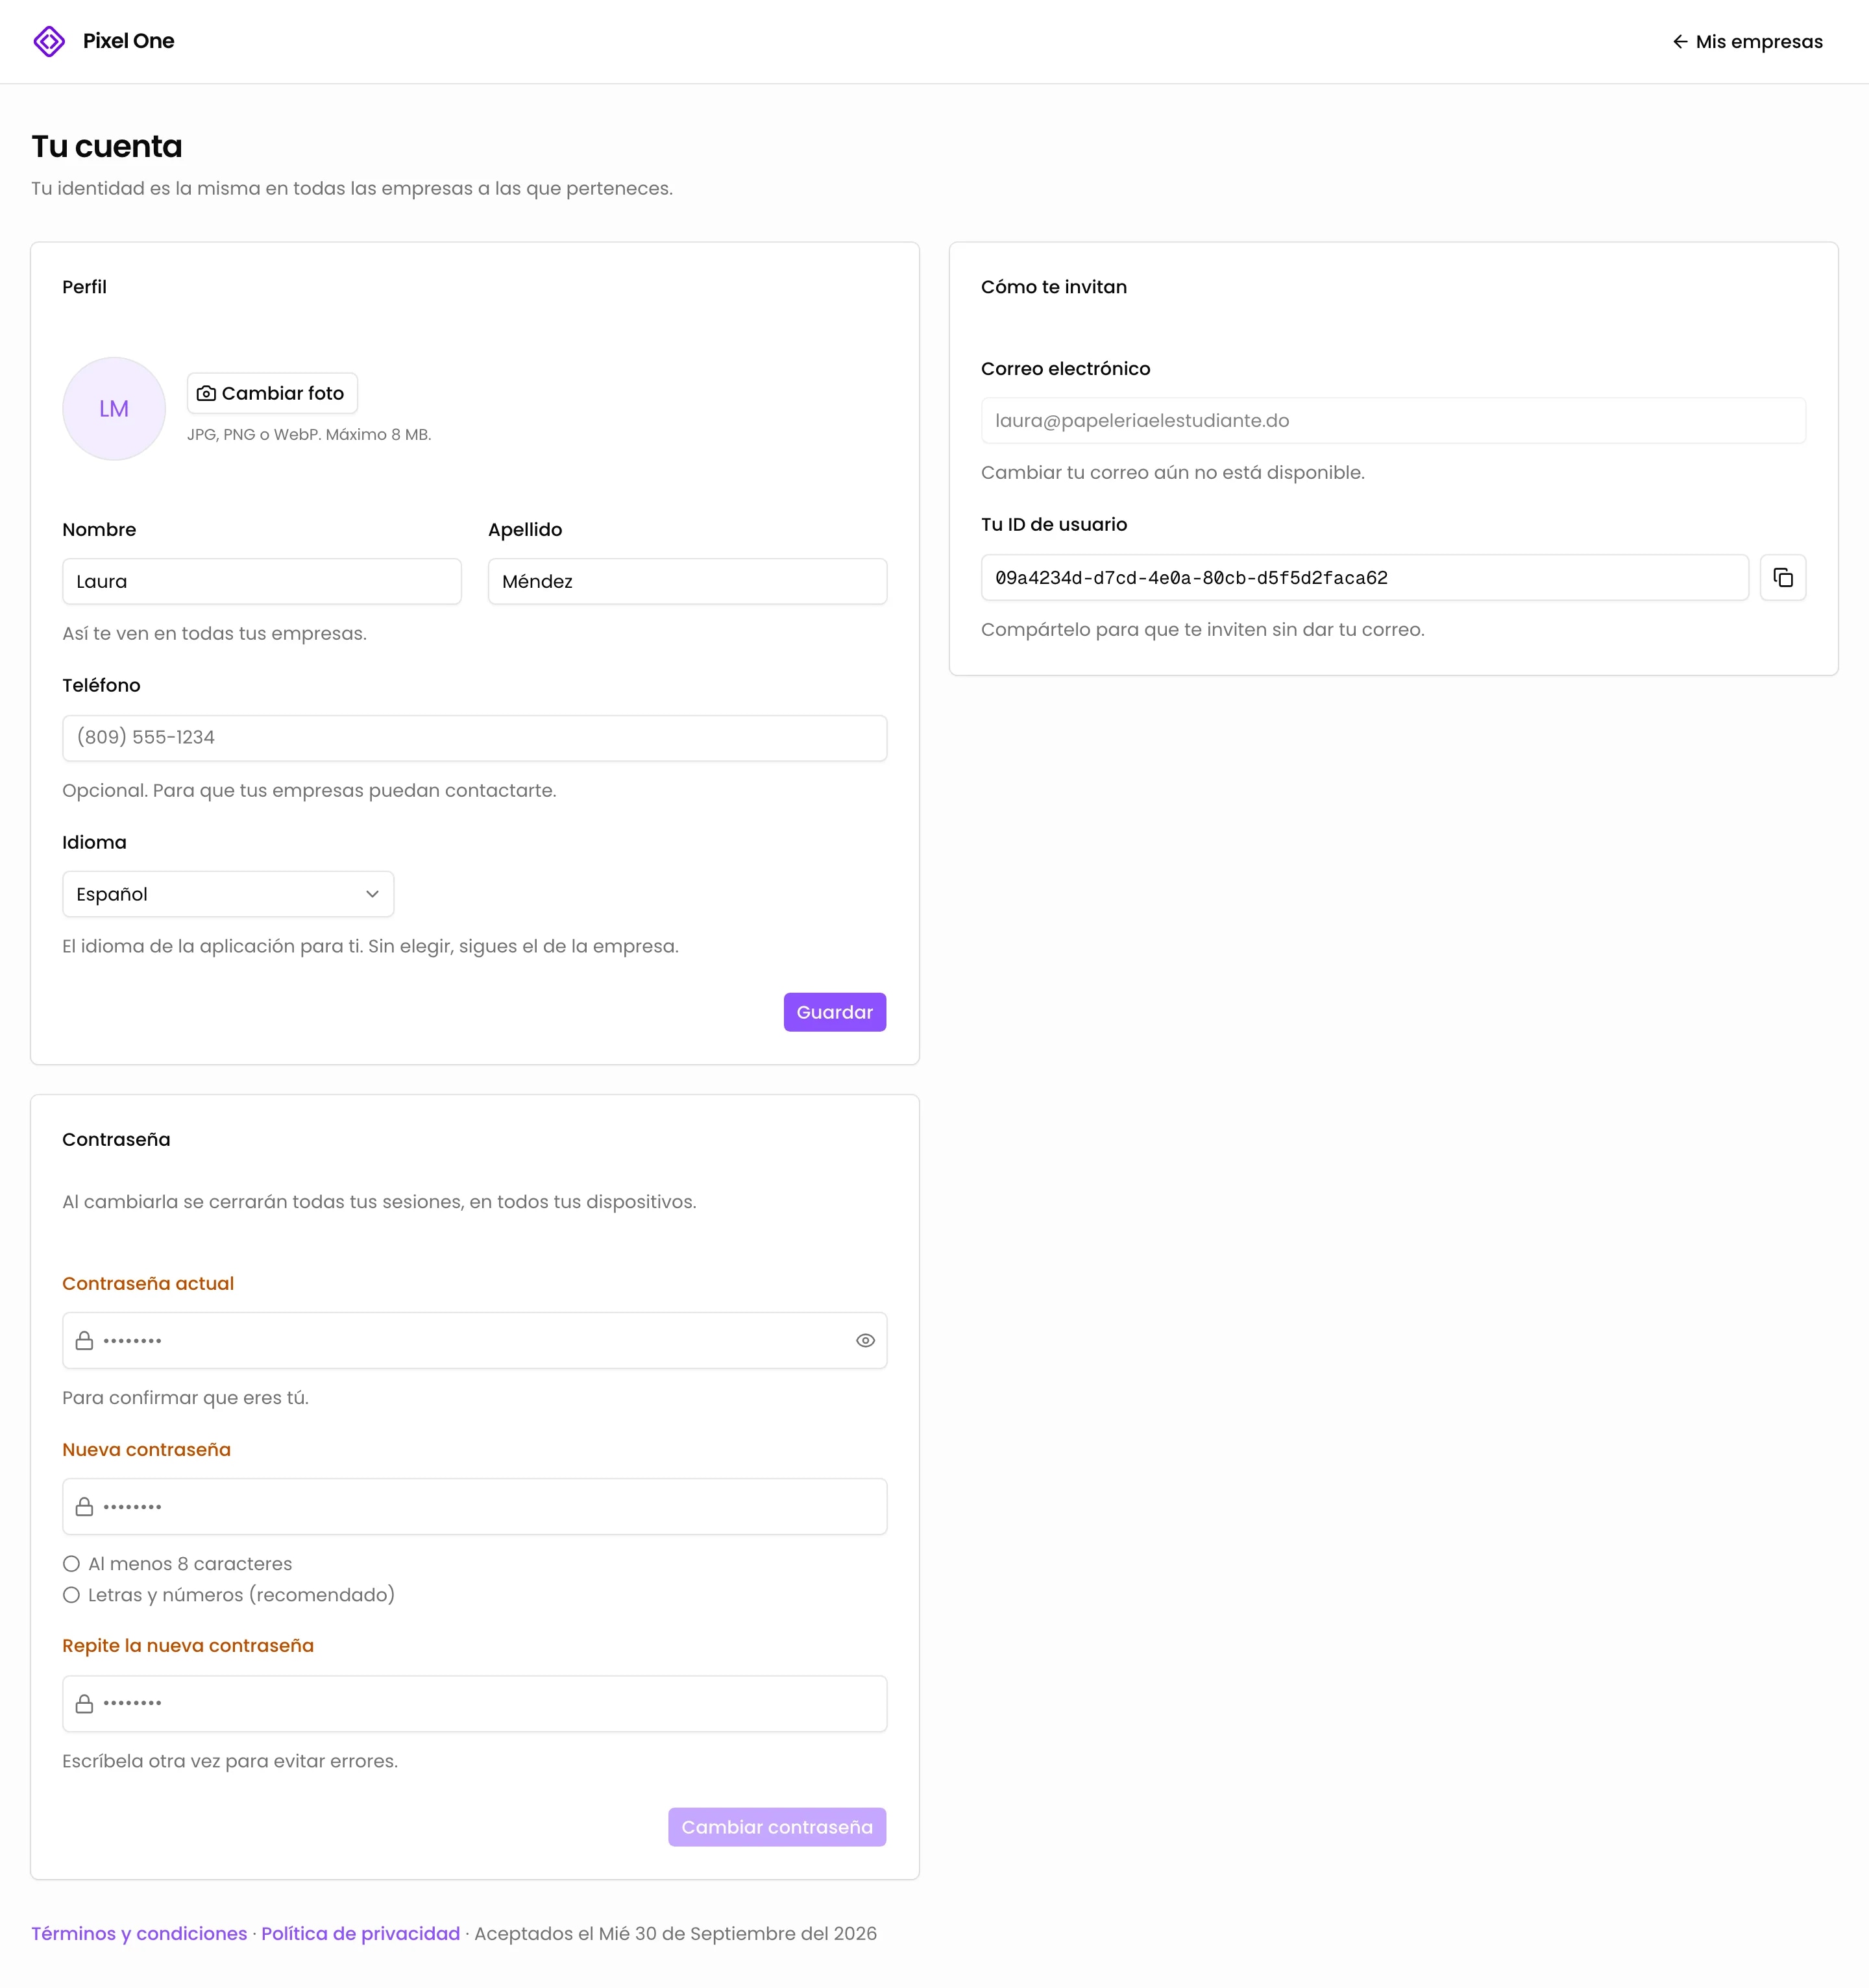Viewport: 1869px width, 1988px height.
Task: Focus the Nombre field containing Laura
Action: pyautogui.click(x=262, y=581)
